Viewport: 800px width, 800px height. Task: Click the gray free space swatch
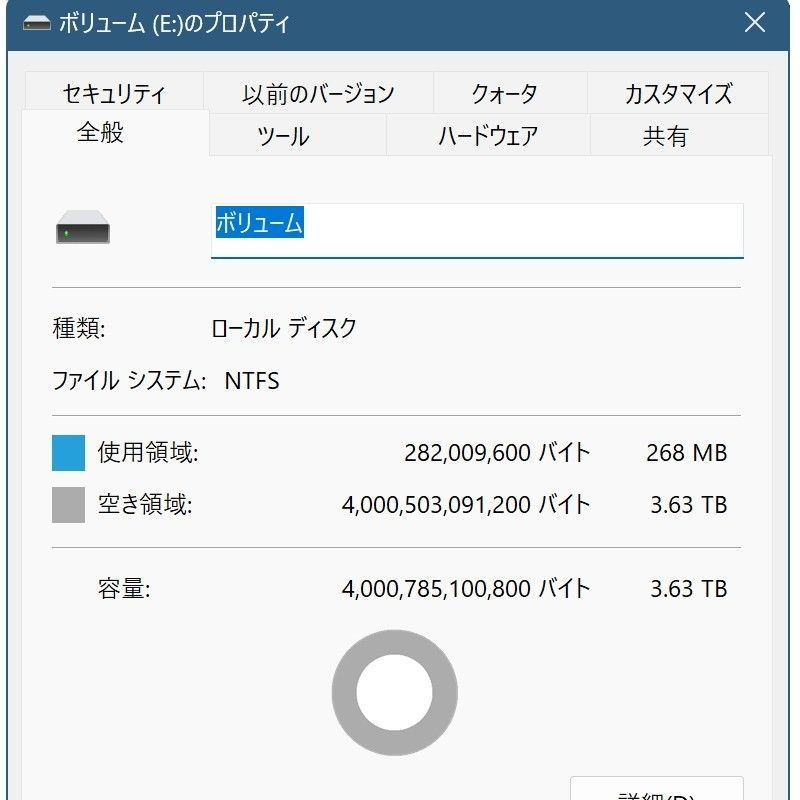pyautogui.click(x=68, y=505)
